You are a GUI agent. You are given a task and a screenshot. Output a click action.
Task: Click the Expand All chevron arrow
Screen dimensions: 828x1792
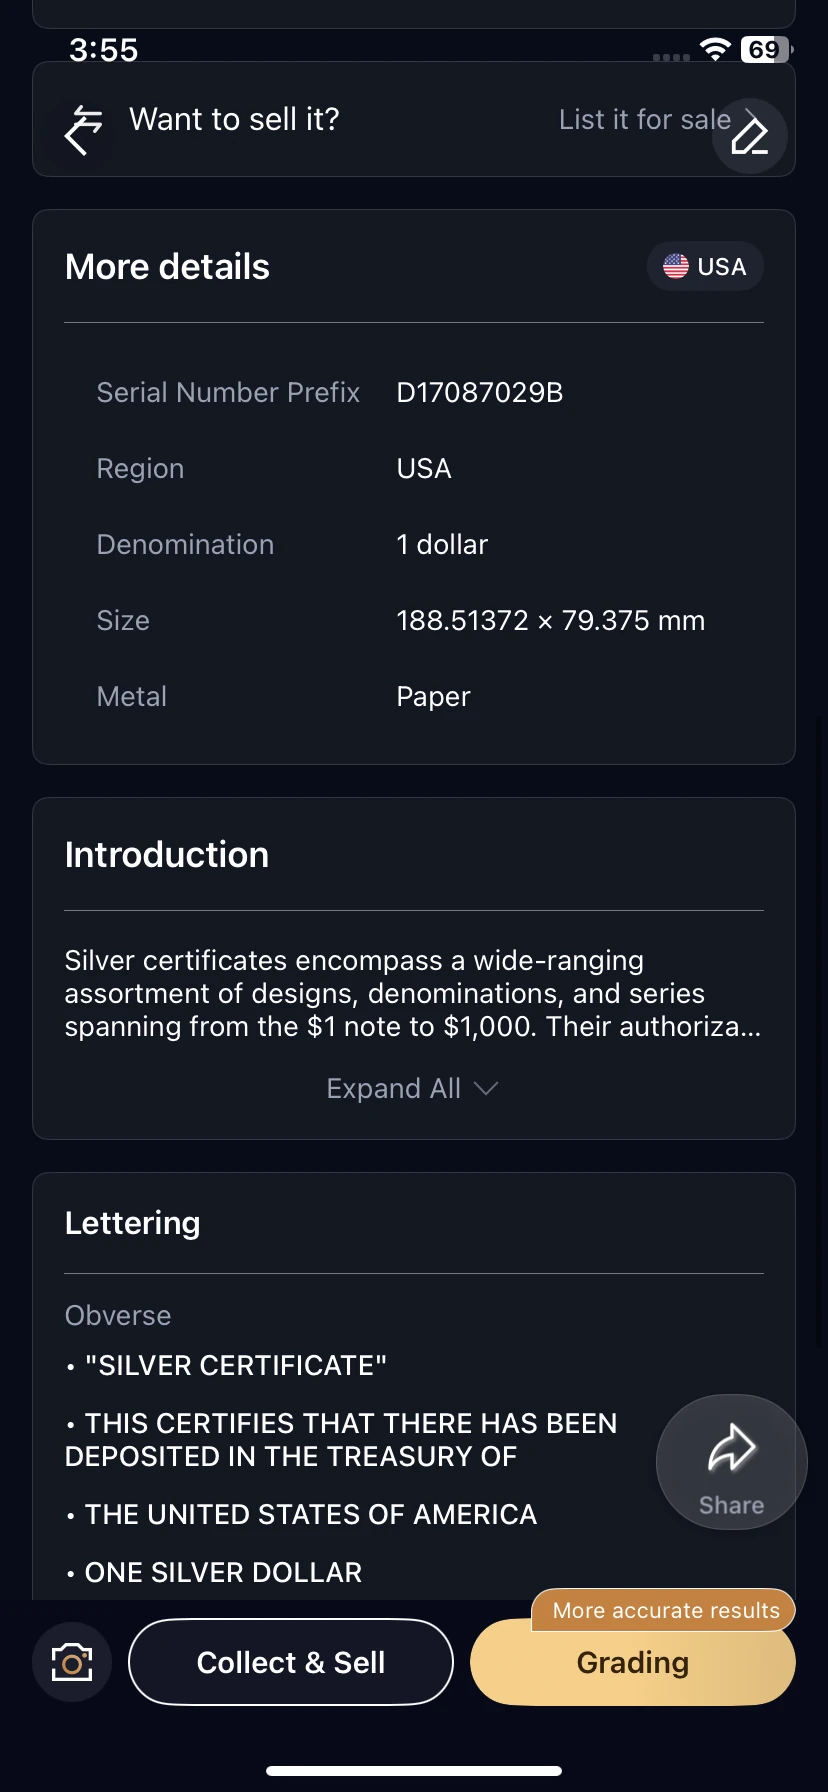(x=486, y=1088)
